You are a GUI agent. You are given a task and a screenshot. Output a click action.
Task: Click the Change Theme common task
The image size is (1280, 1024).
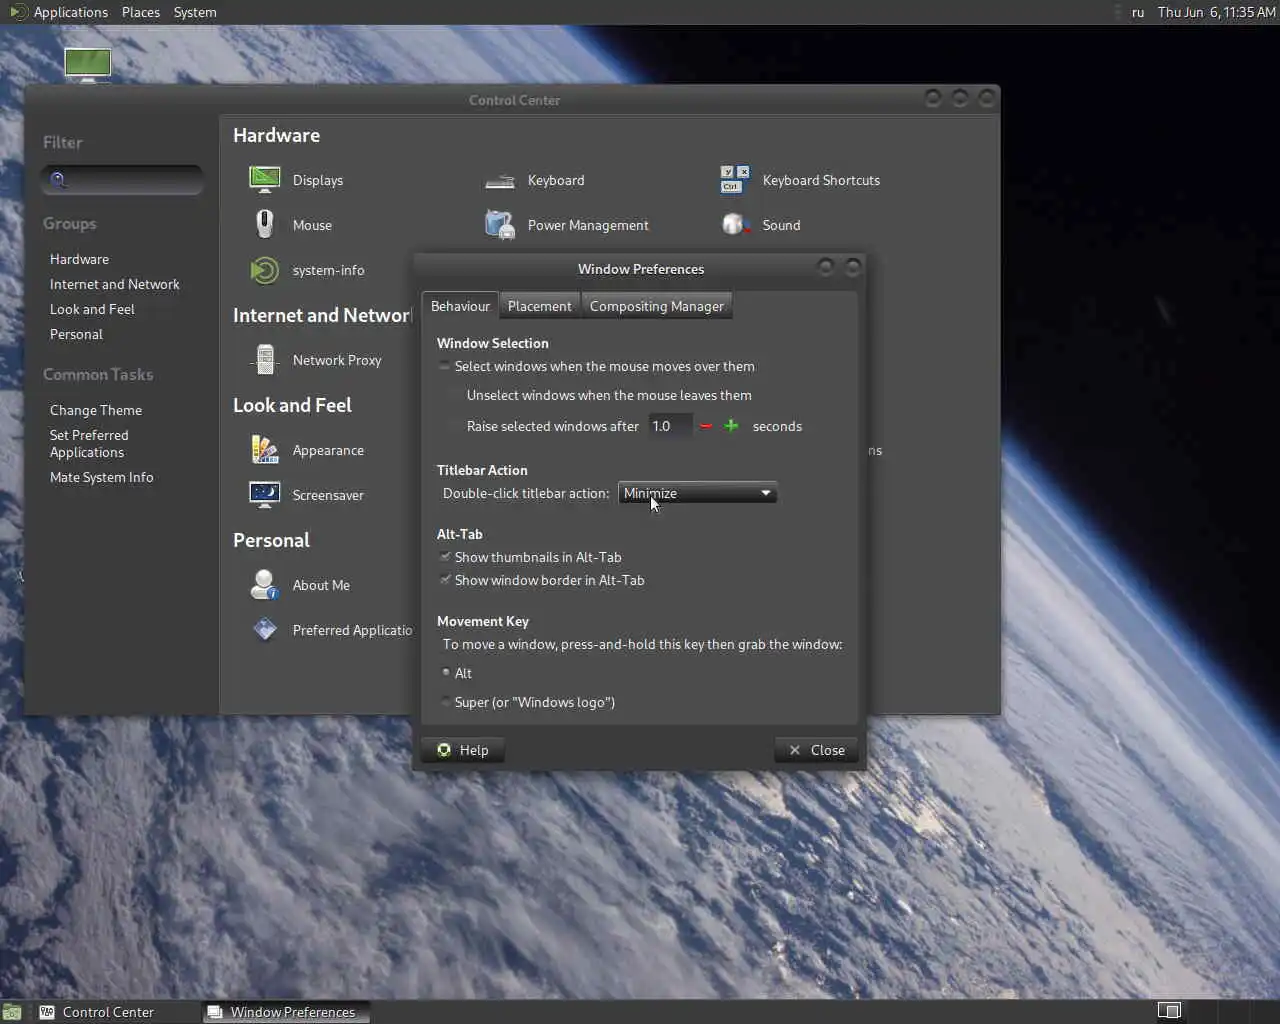(96, 410)
